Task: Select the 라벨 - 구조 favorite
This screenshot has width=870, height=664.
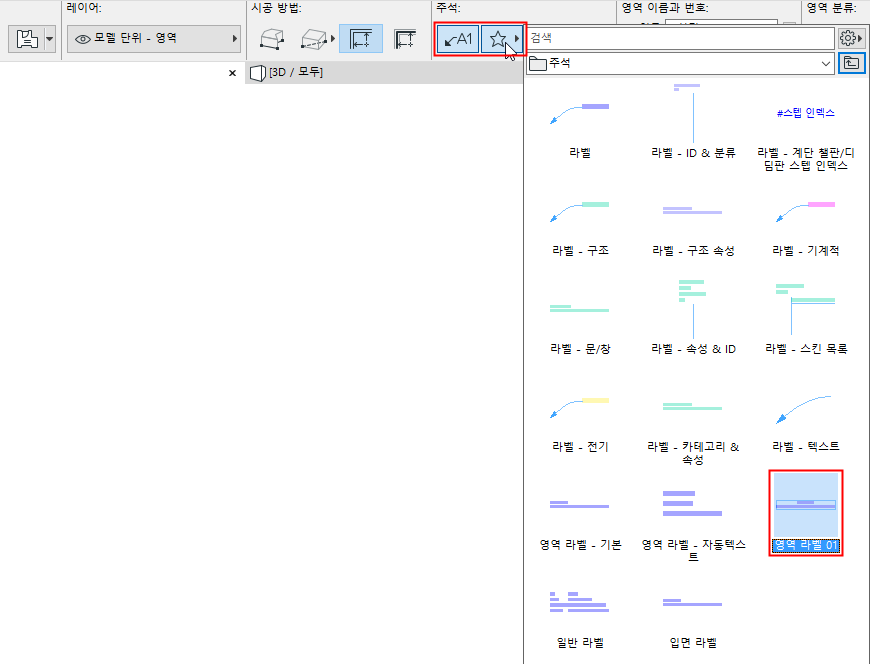Action: tap(580, 225)
